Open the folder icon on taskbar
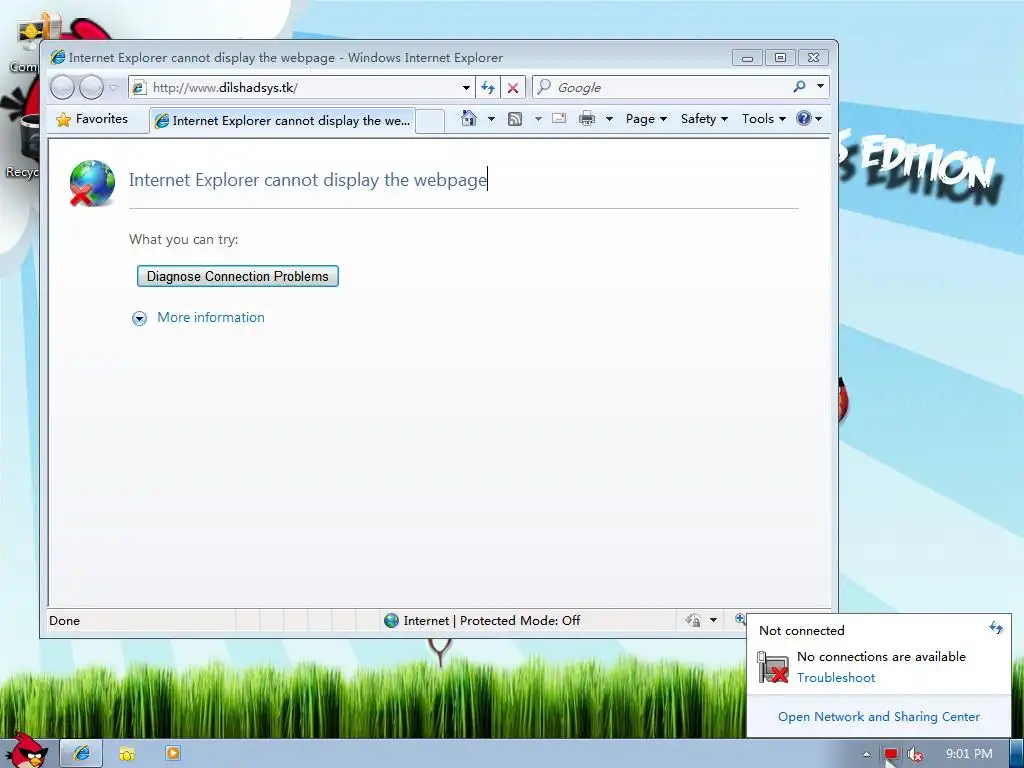Viewport: 1024px width, 768px height. (x=127, y=754)
